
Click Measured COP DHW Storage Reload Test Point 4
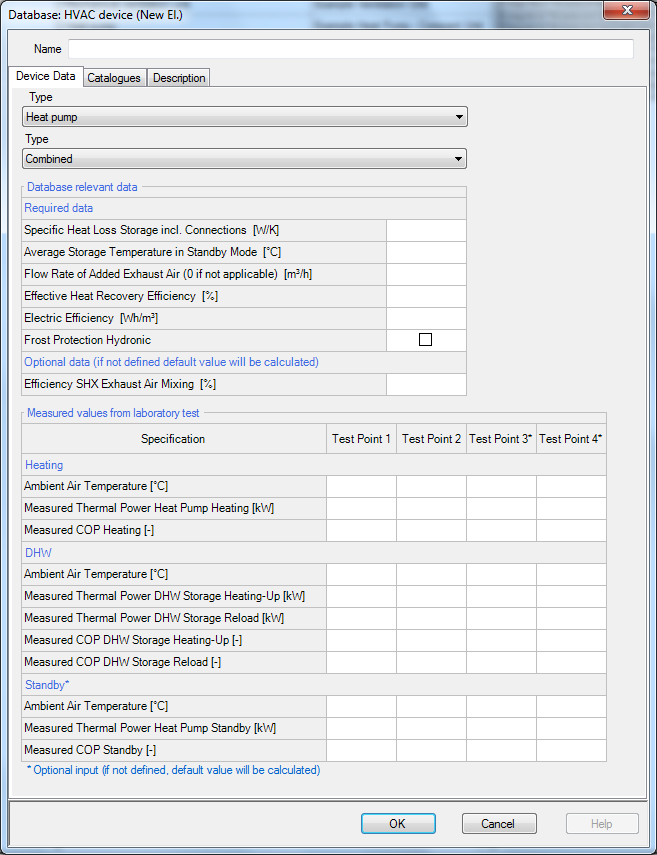(571, 662)
